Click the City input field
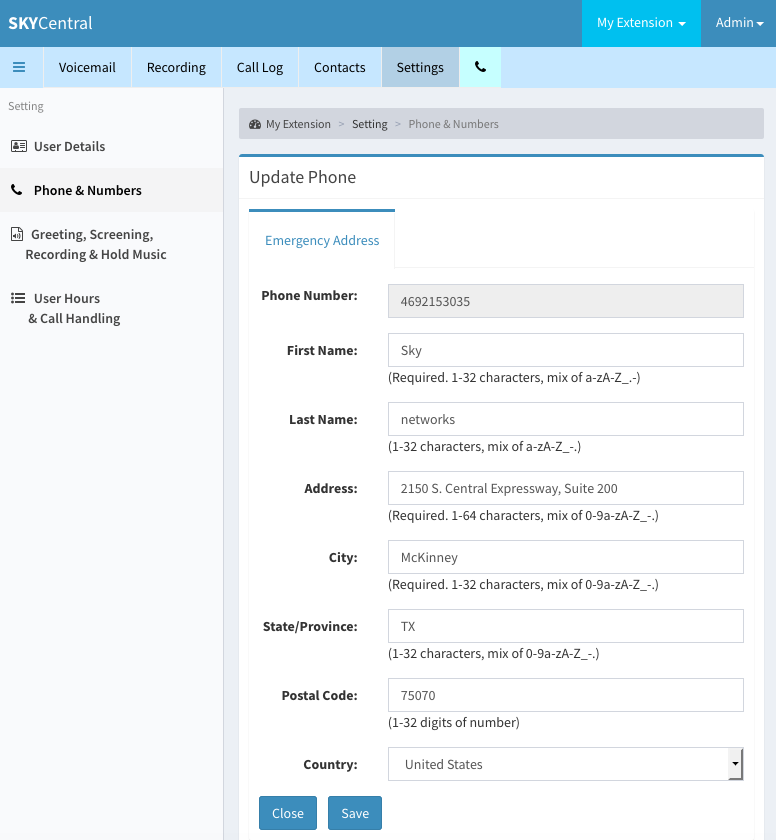 pos(566,557)
